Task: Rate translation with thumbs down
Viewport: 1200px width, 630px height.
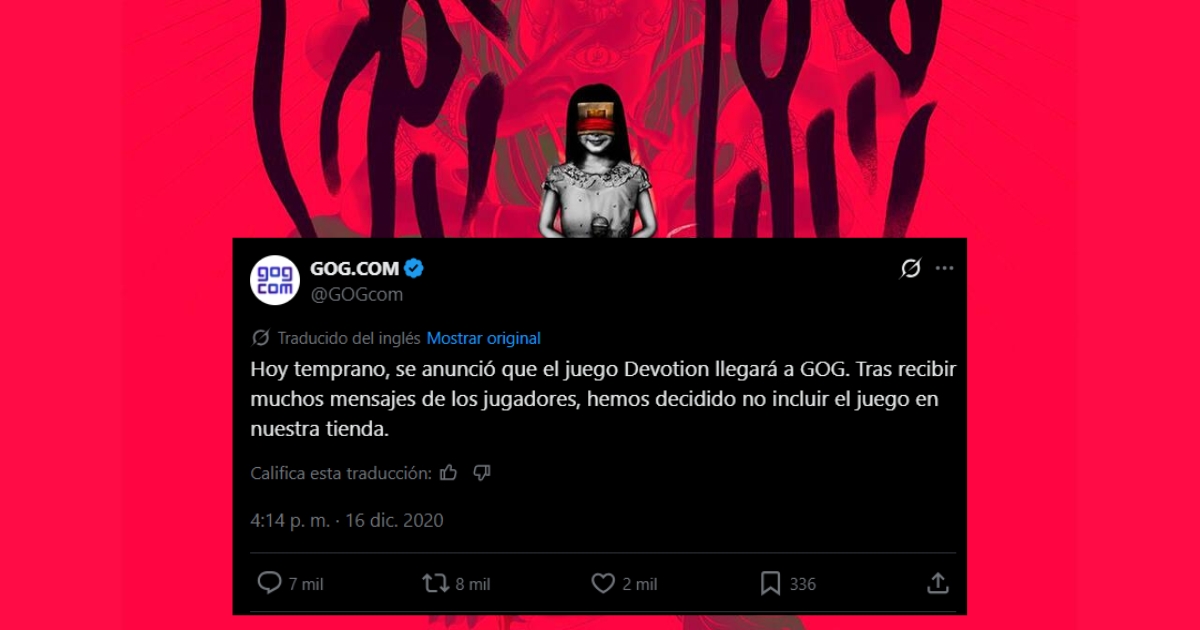Action: point(482,473)
